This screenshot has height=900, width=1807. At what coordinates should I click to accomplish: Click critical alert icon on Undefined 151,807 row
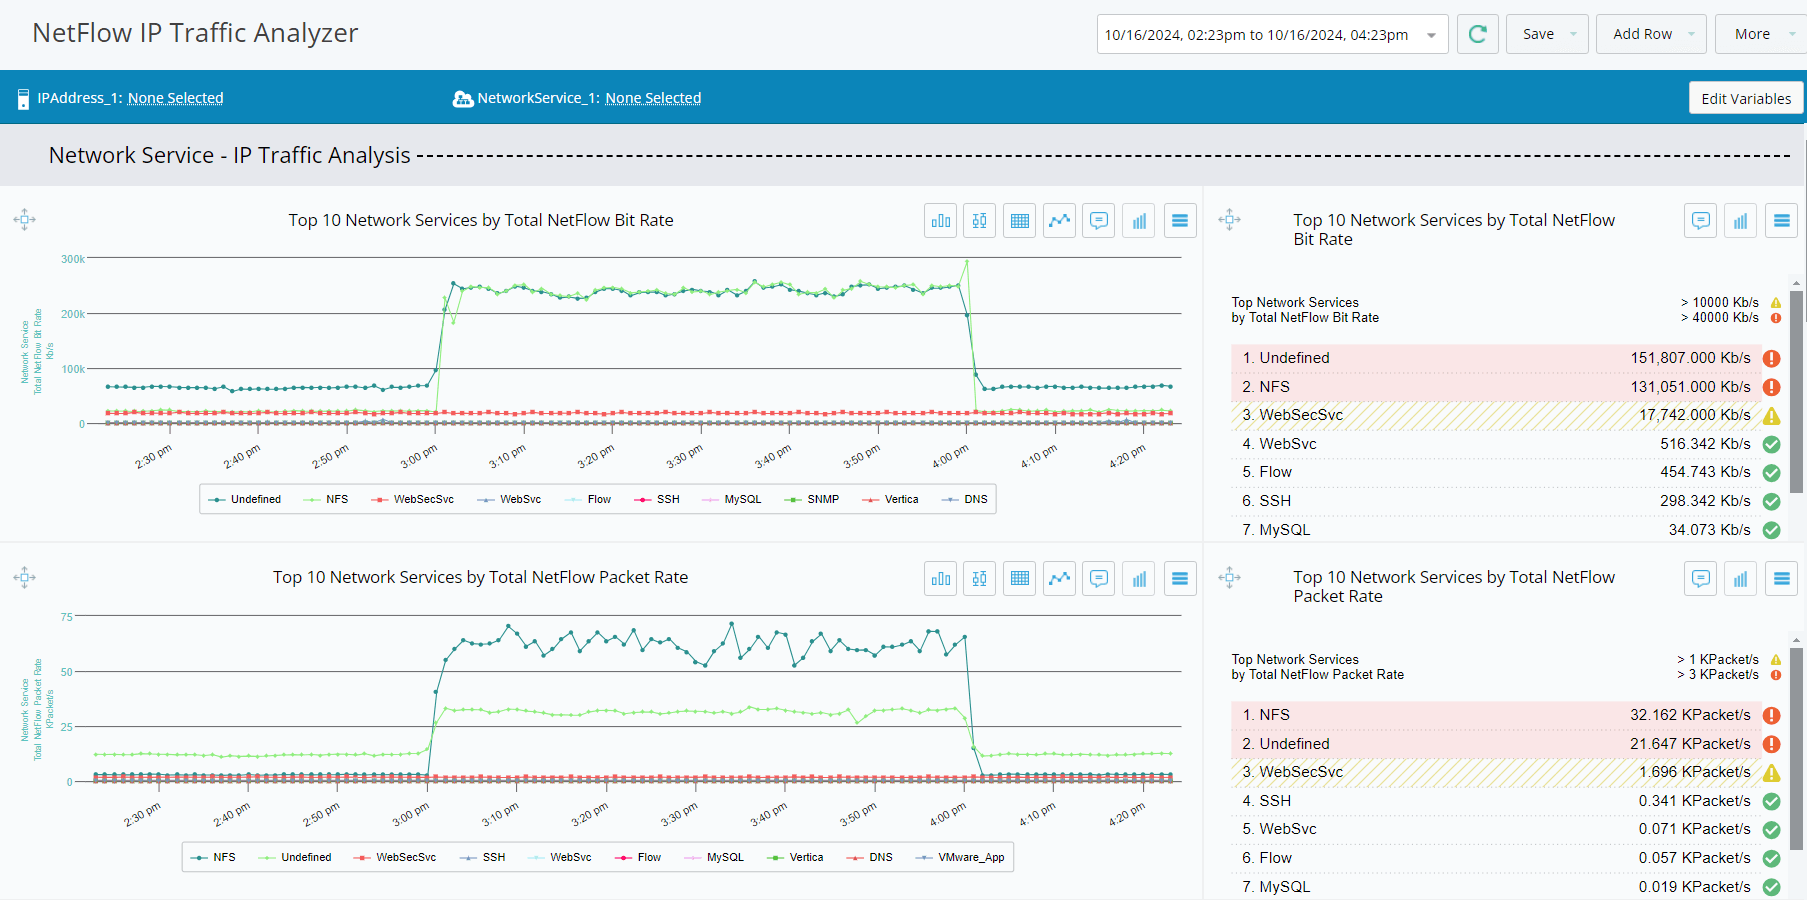[1771, 358]
